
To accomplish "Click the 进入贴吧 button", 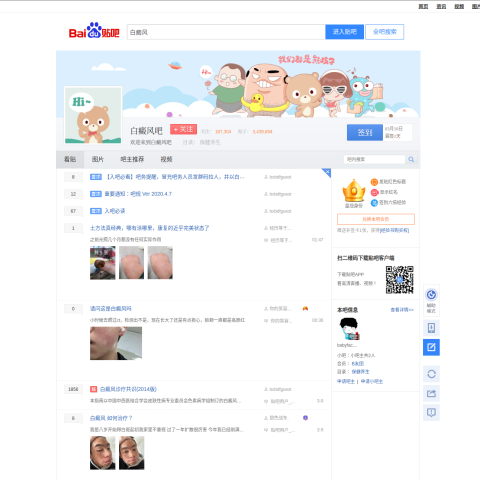I will pos(345,32).
